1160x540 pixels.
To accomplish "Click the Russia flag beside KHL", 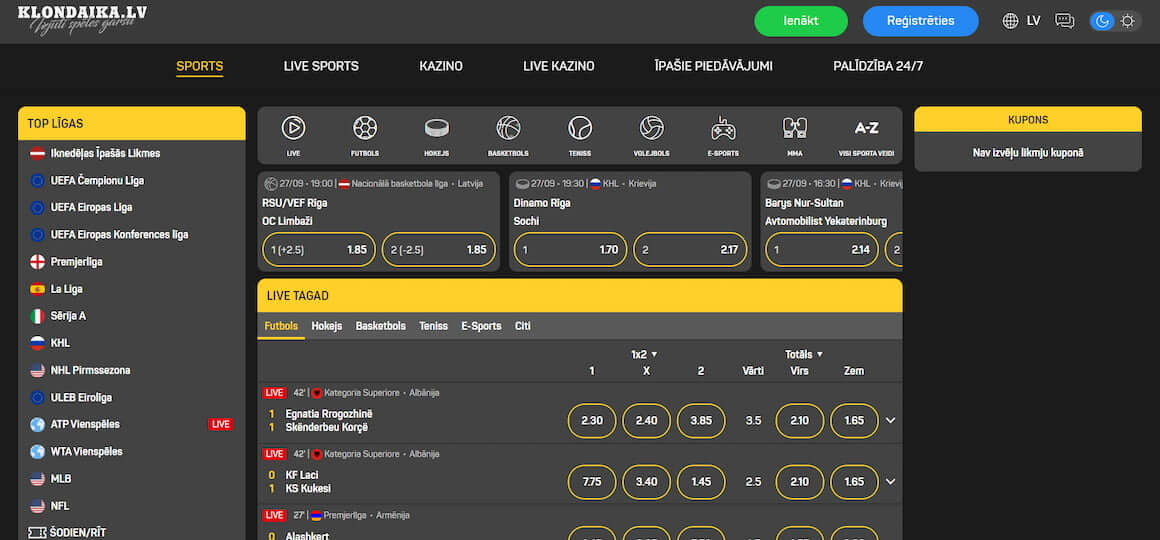I will [38, 342].
